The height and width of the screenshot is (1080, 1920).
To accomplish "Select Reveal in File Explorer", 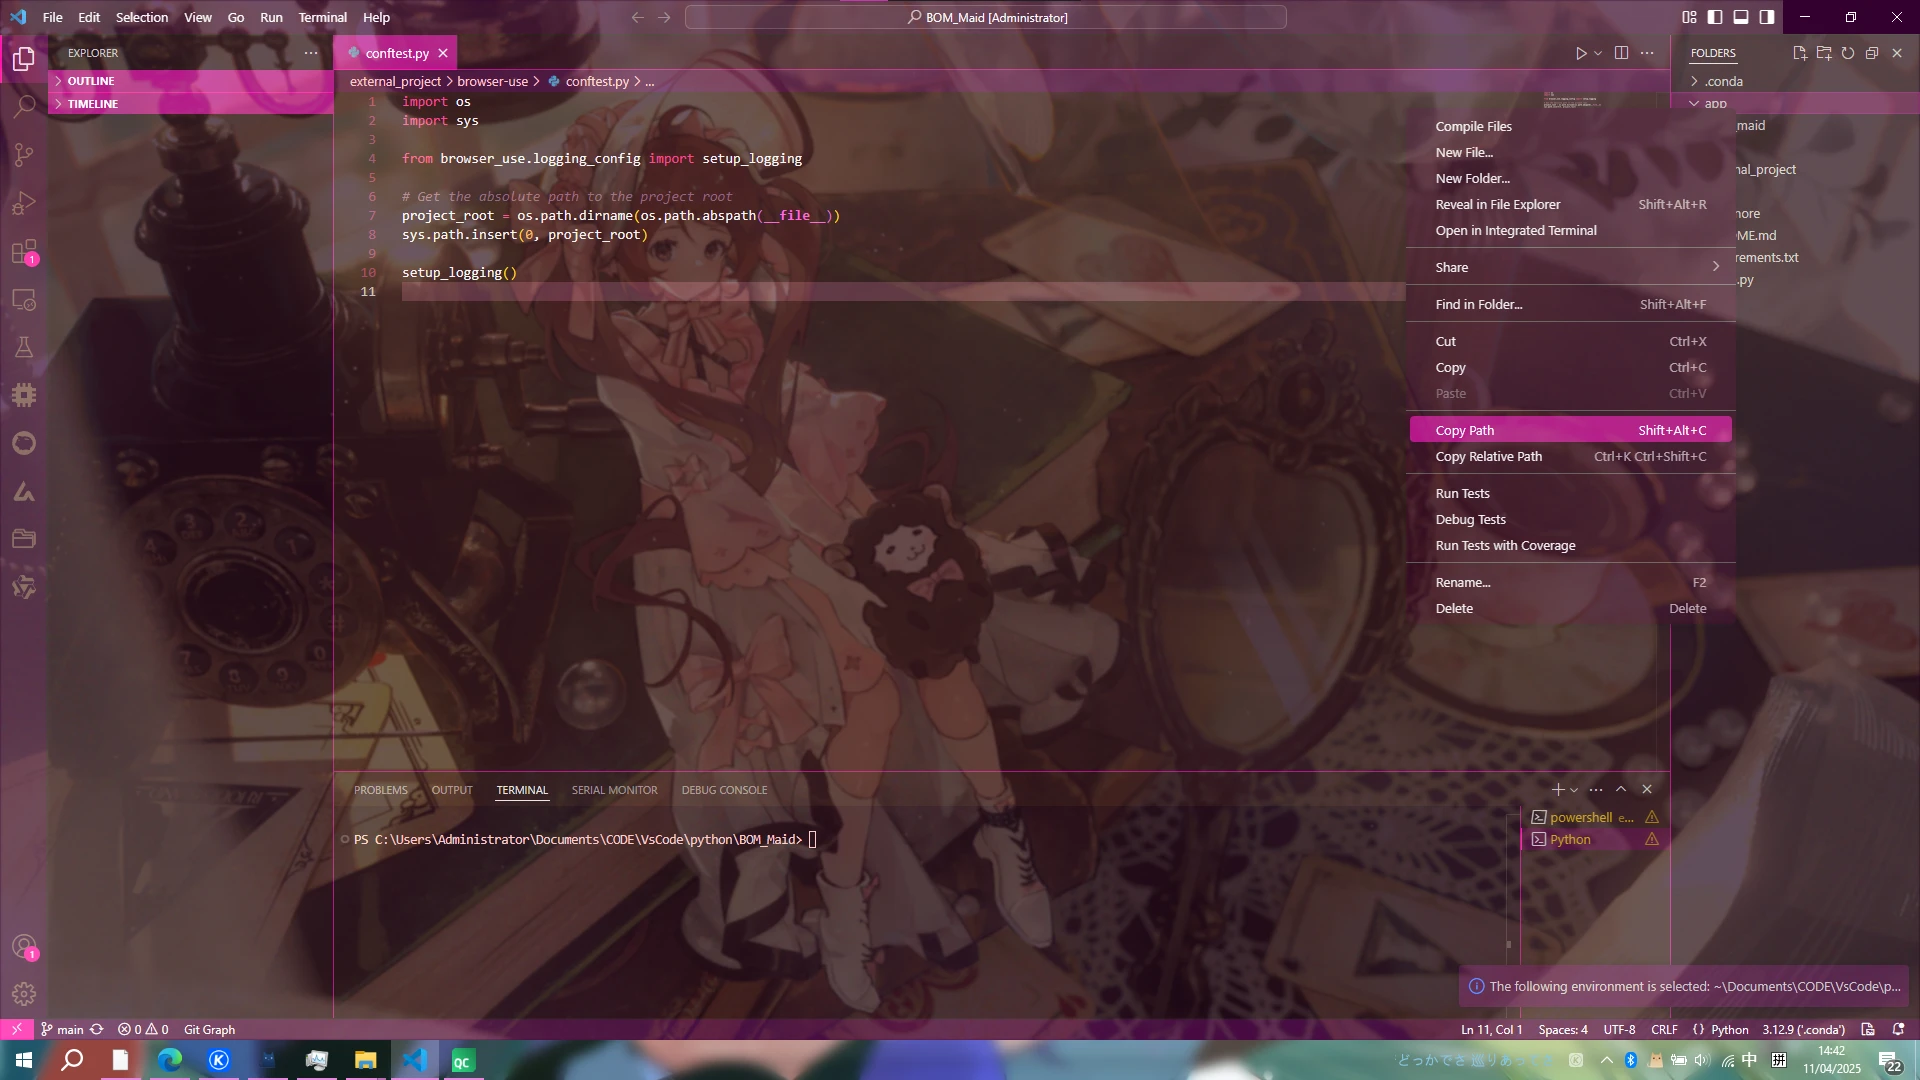I will tap(1570, 204).
